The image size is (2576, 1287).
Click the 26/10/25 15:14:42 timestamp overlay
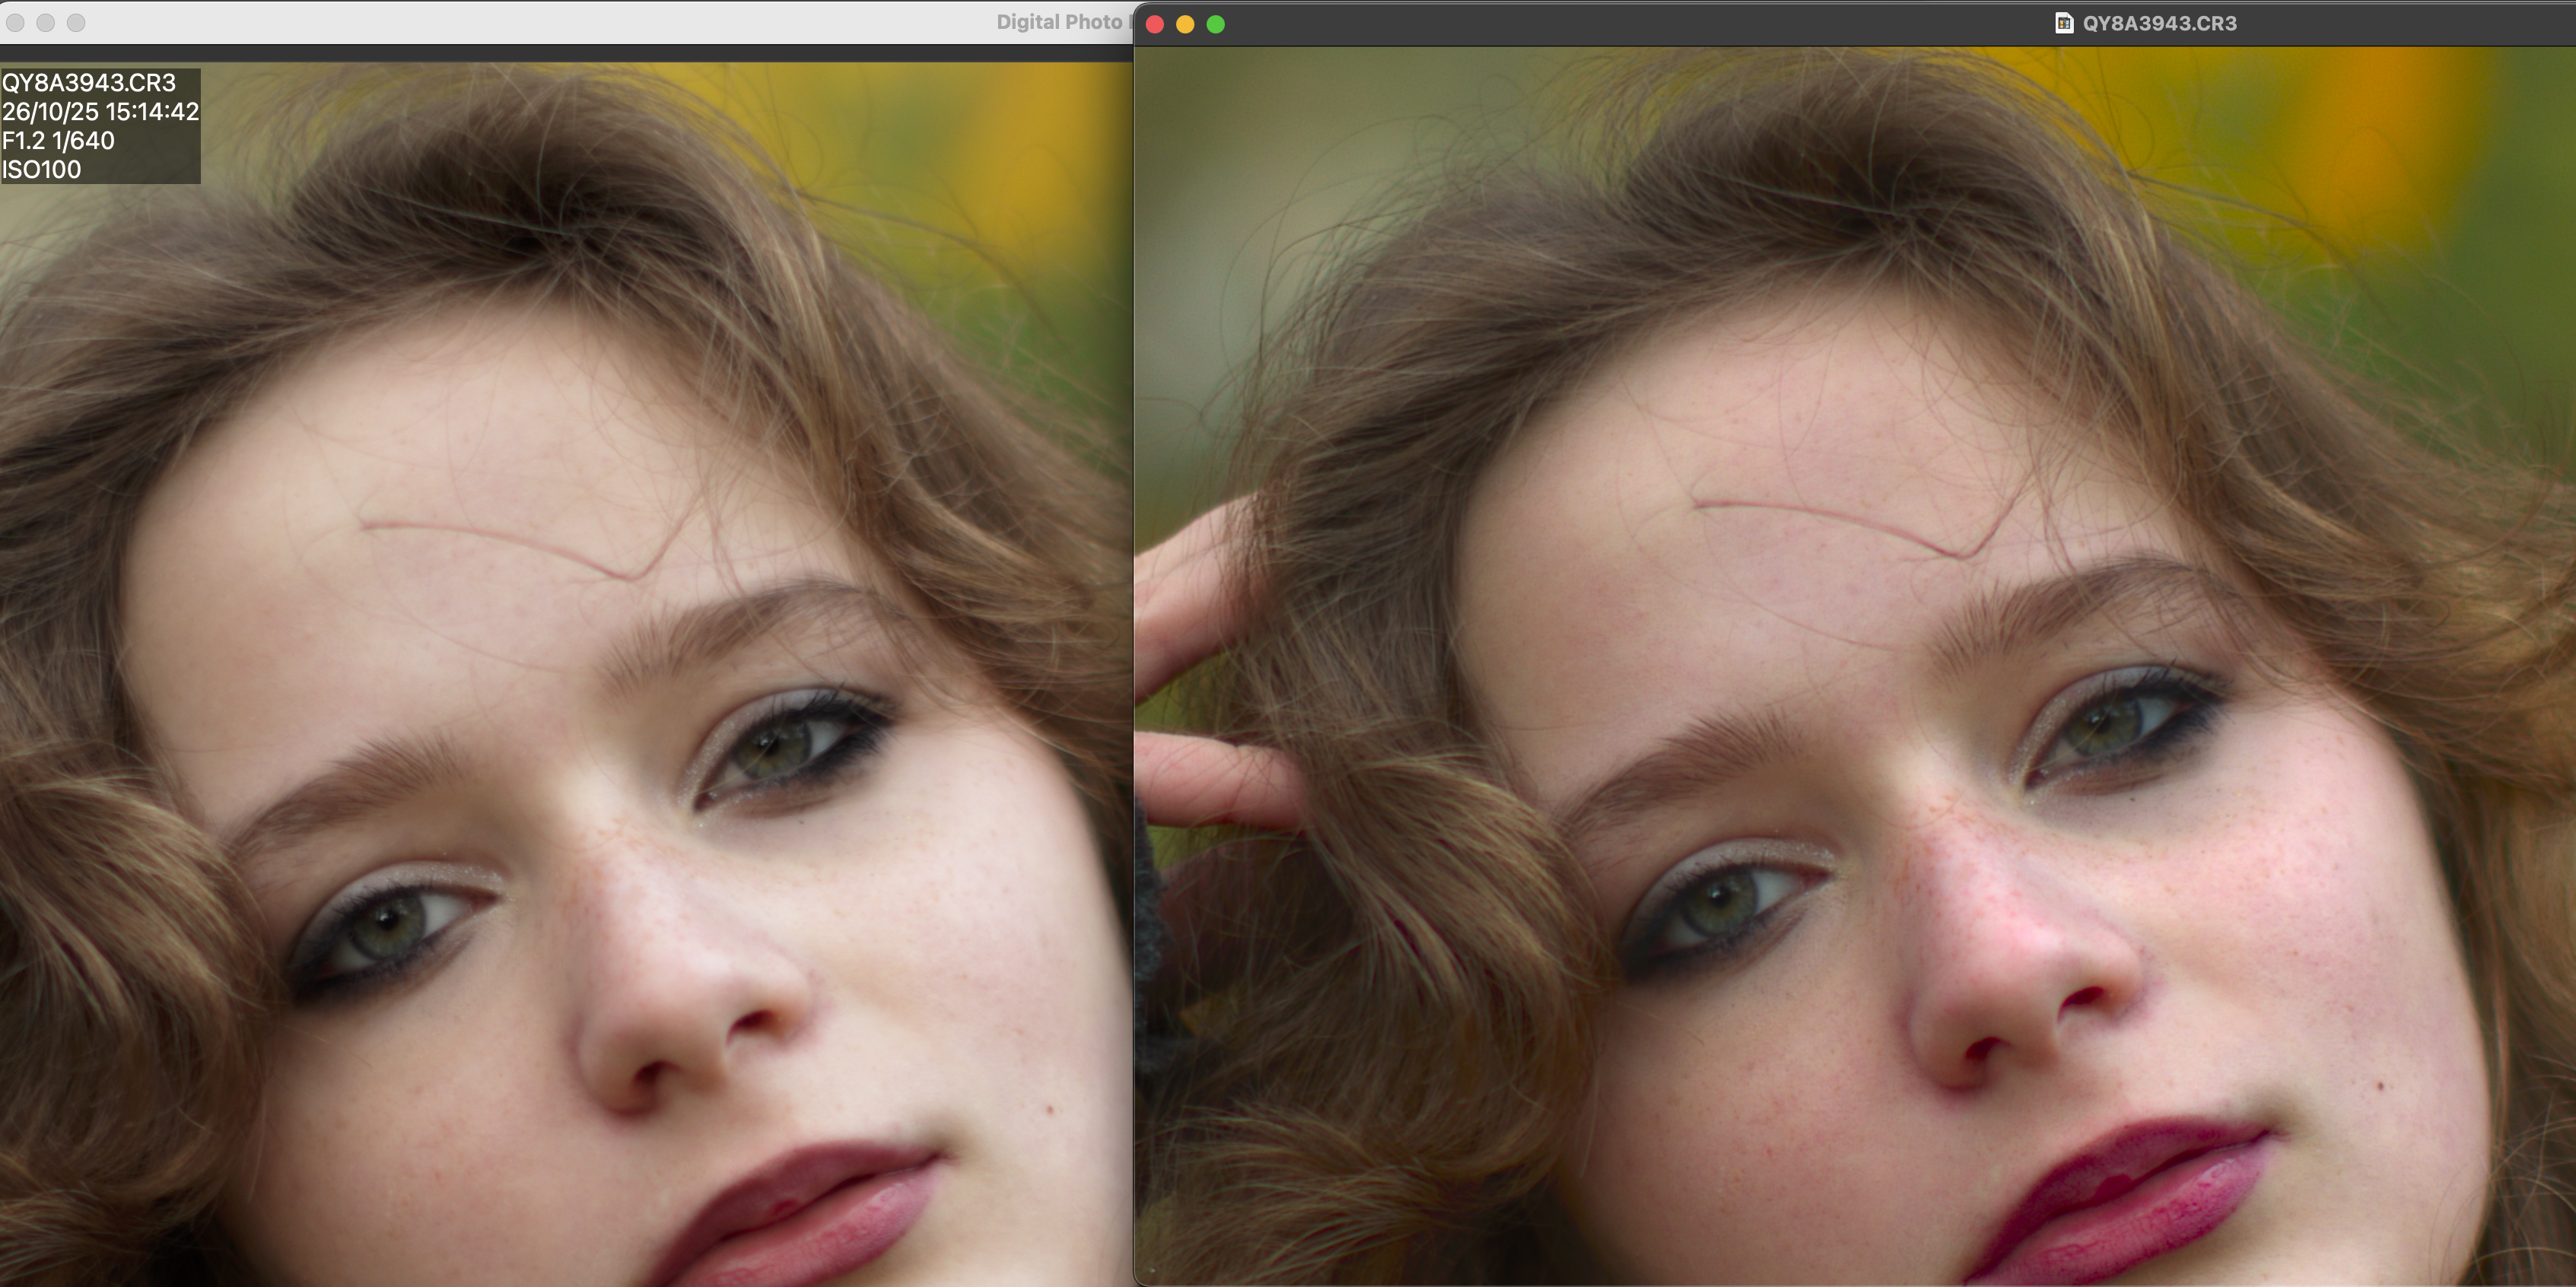click(x=100, y=112)
